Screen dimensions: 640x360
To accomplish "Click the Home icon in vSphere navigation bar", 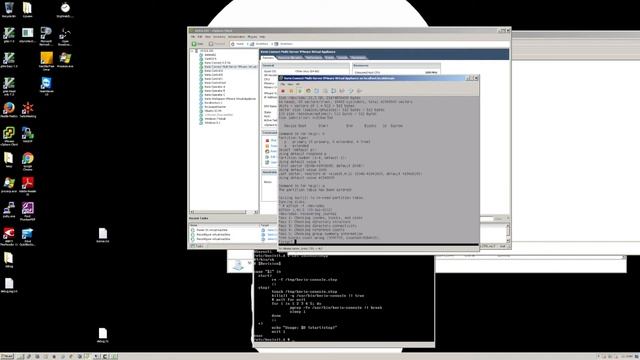I will coord(233,44).
